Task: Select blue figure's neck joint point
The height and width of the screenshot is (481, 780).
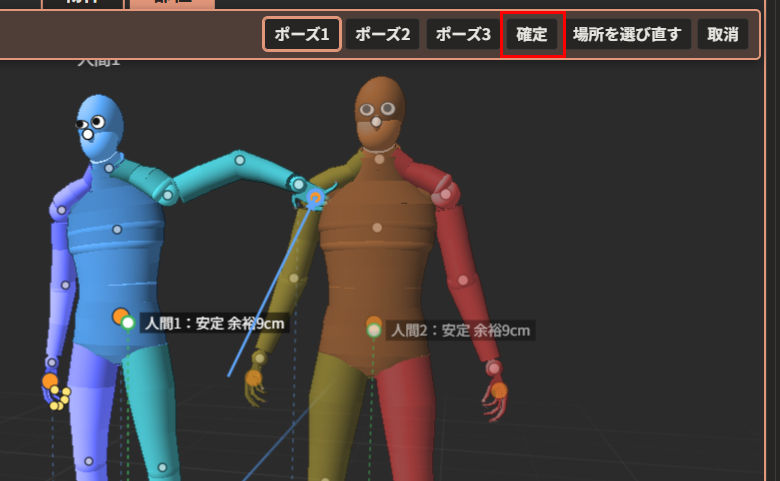Action: (109, 168)
